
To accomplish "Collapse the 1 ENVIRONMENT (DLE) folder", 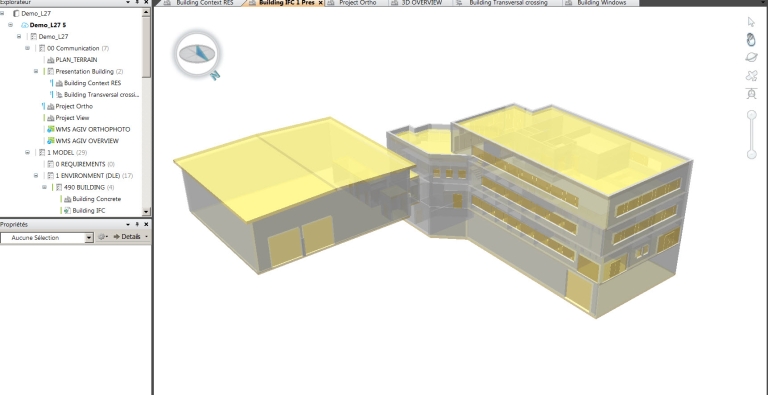I will pos(36,175).
